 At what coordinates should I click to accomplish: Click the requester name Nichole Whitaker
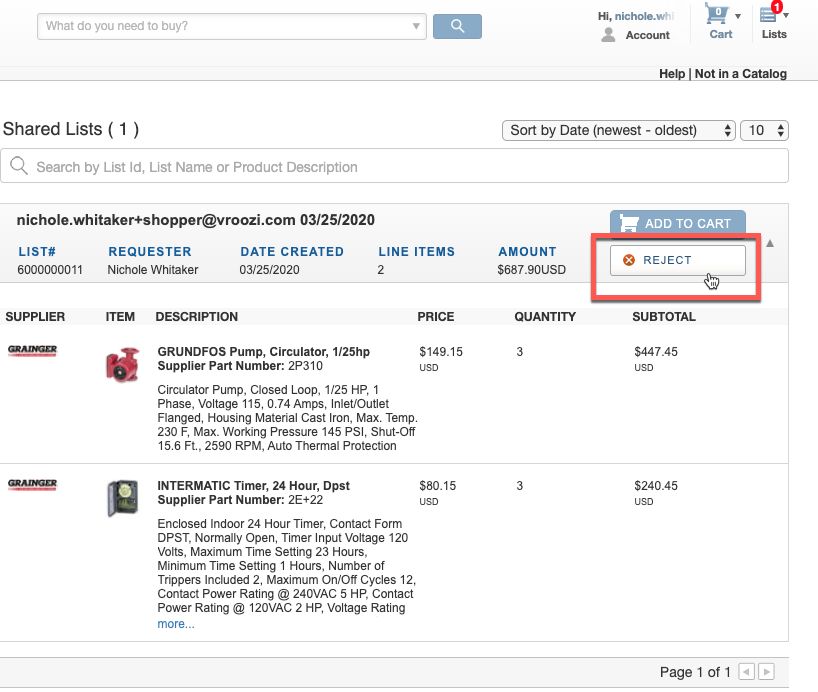pos(153,270)
